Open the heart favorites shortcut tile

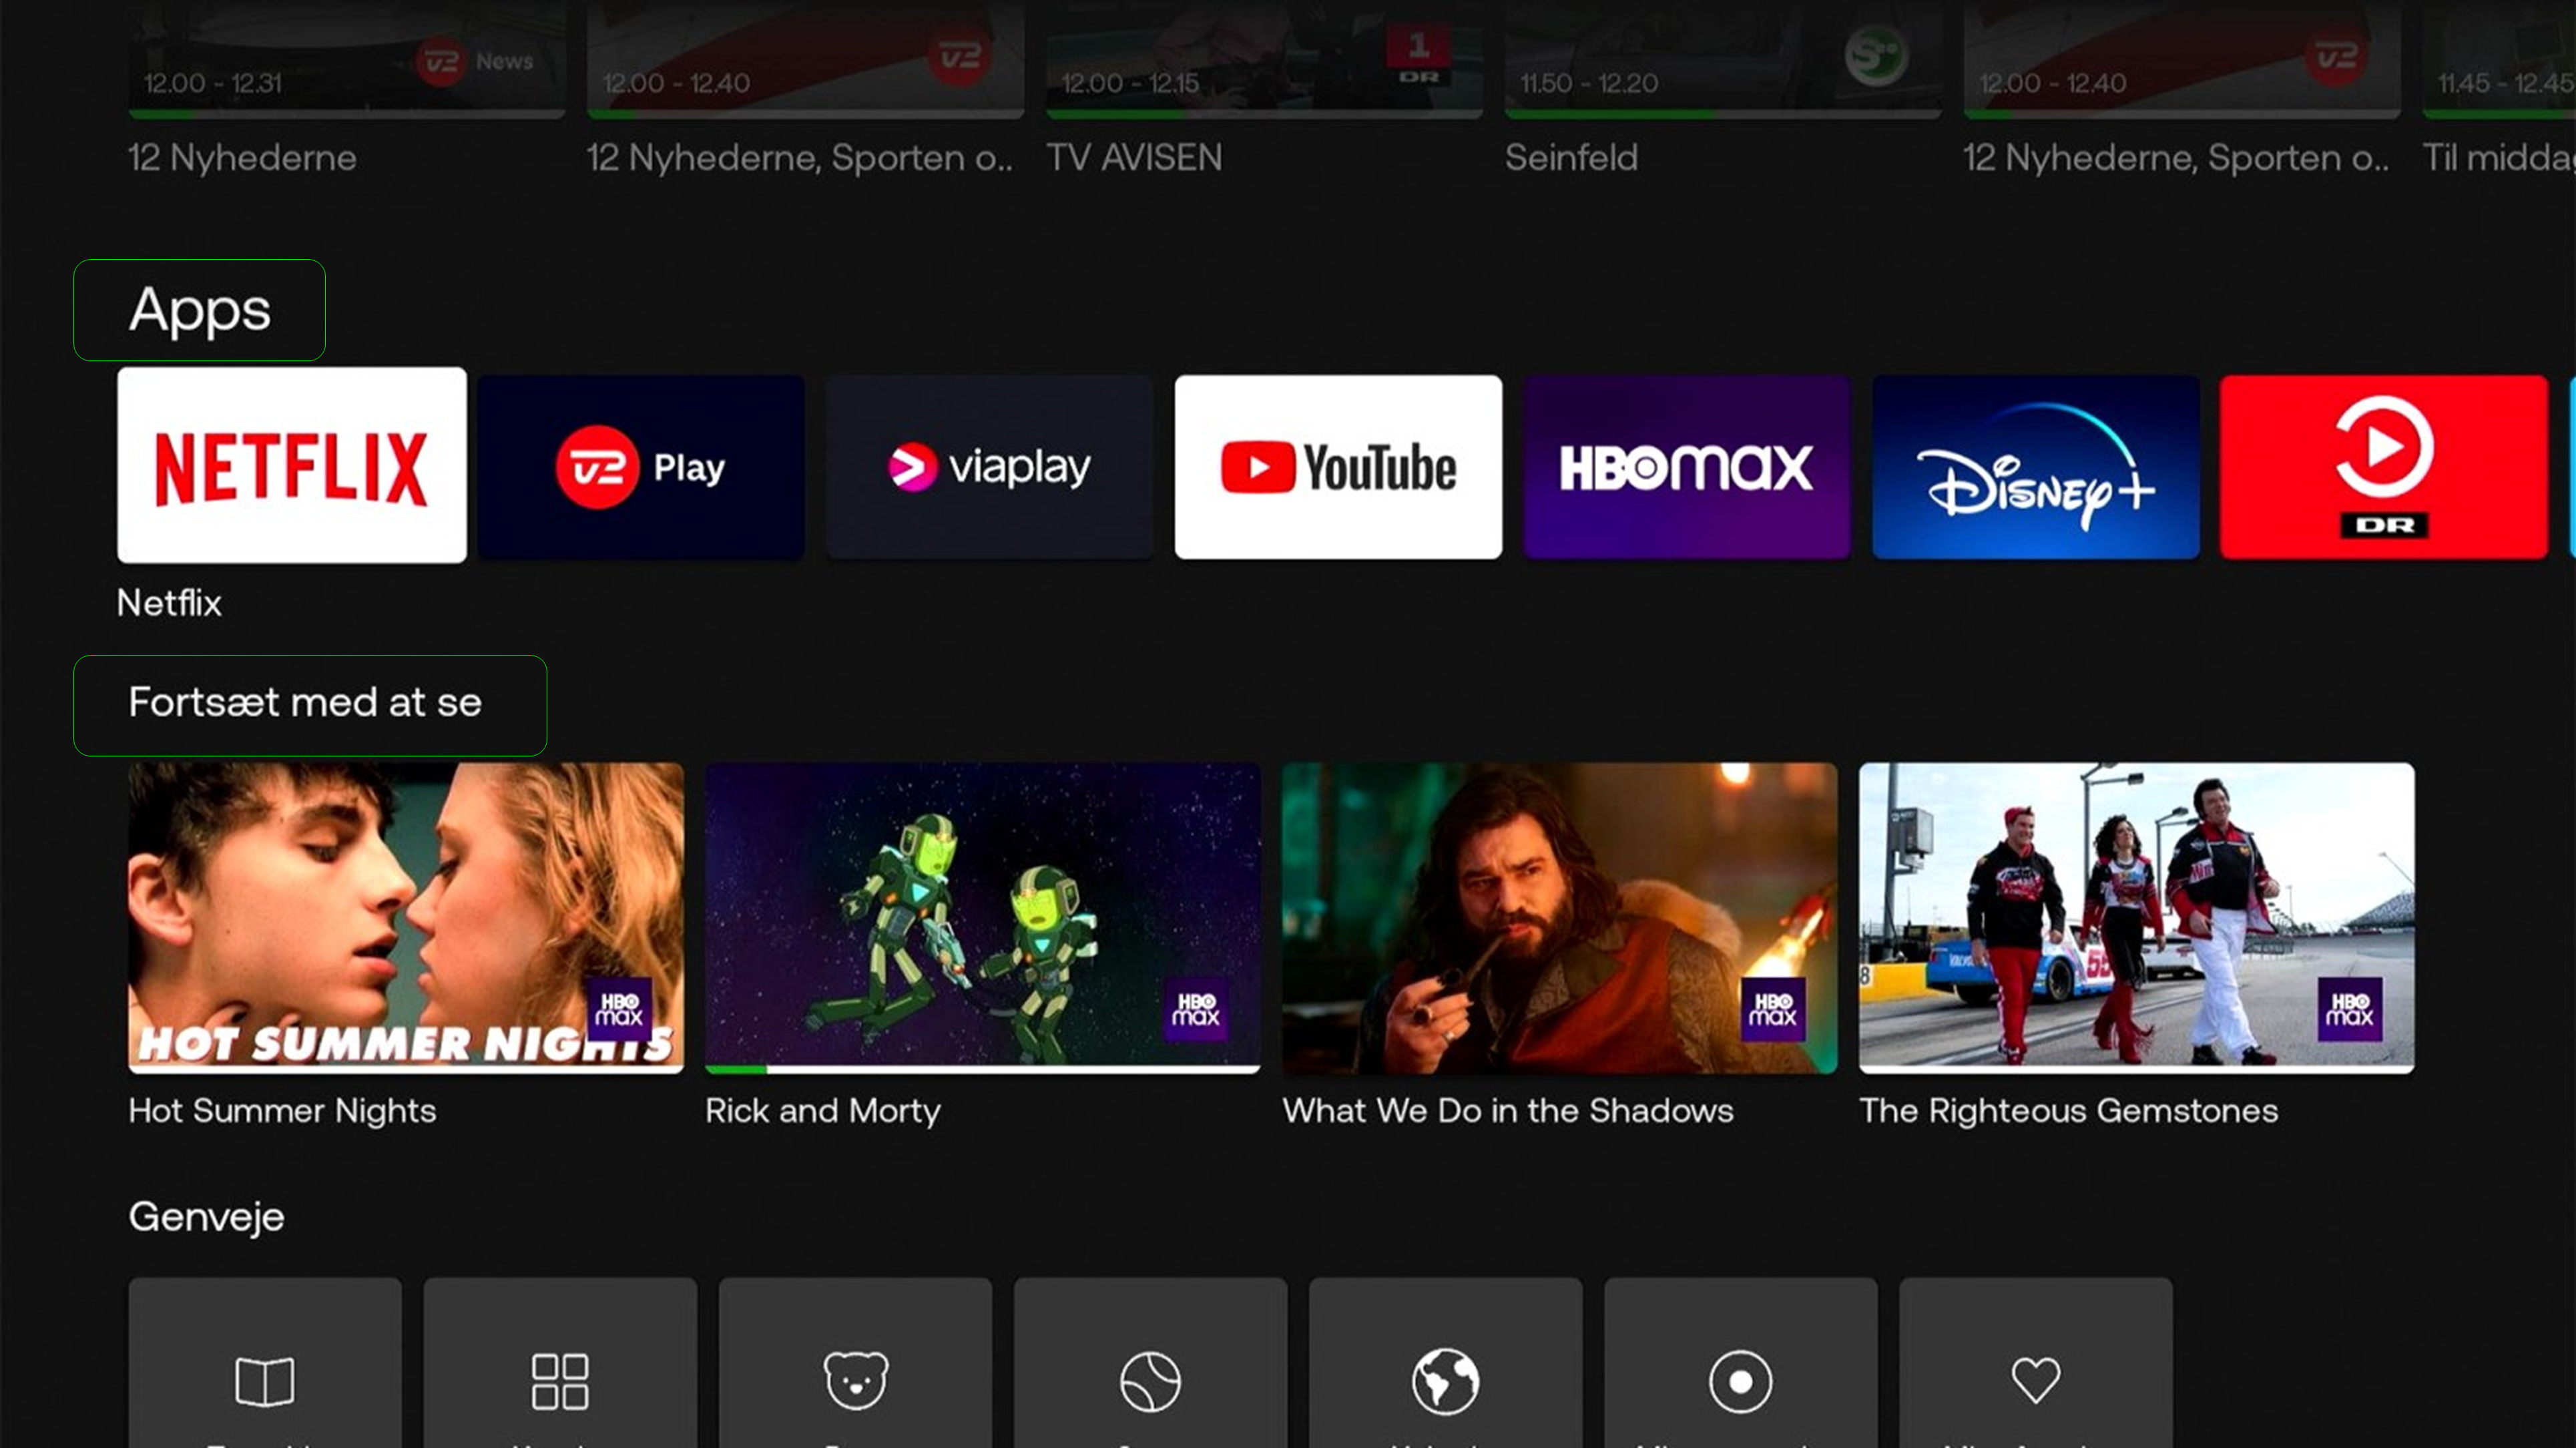[2036, 1362]
